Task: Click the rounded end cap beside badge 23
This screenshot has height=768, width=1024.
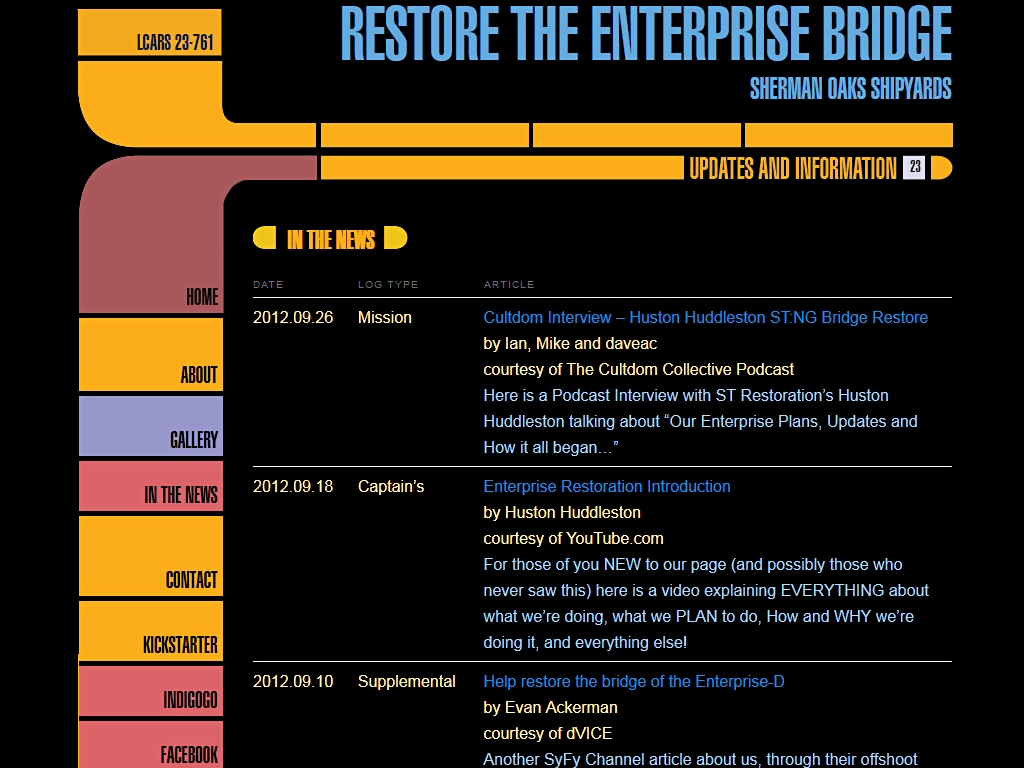Action: 941,168
